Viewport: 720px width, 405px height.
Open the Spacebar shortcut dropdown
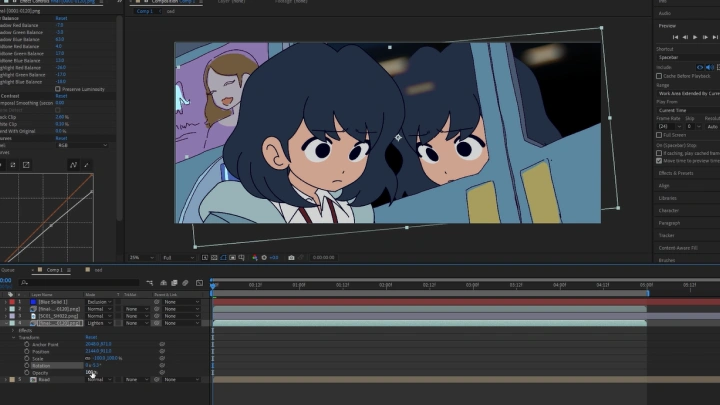(x=689, y=57)
